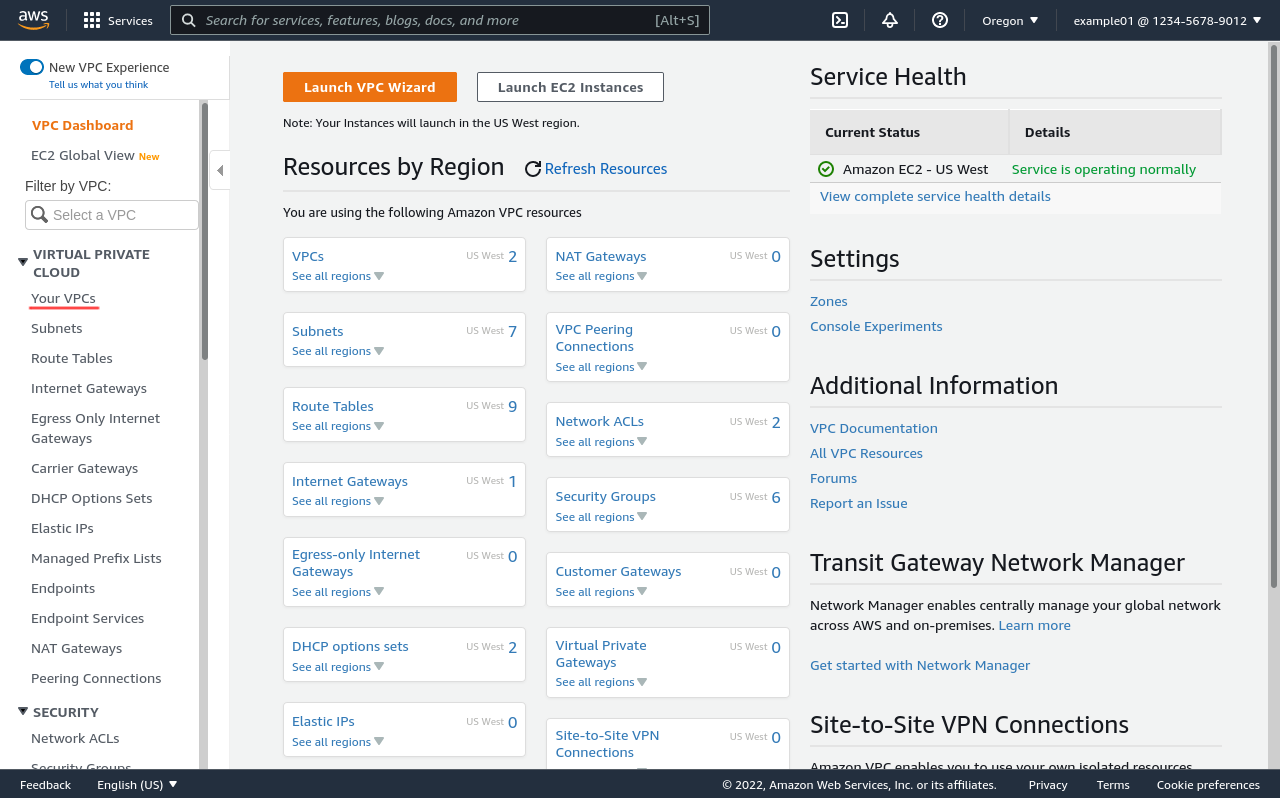This screenshot has height=798, width=1280.
Task: Click the Tell us what you think link
Action: 98,85
